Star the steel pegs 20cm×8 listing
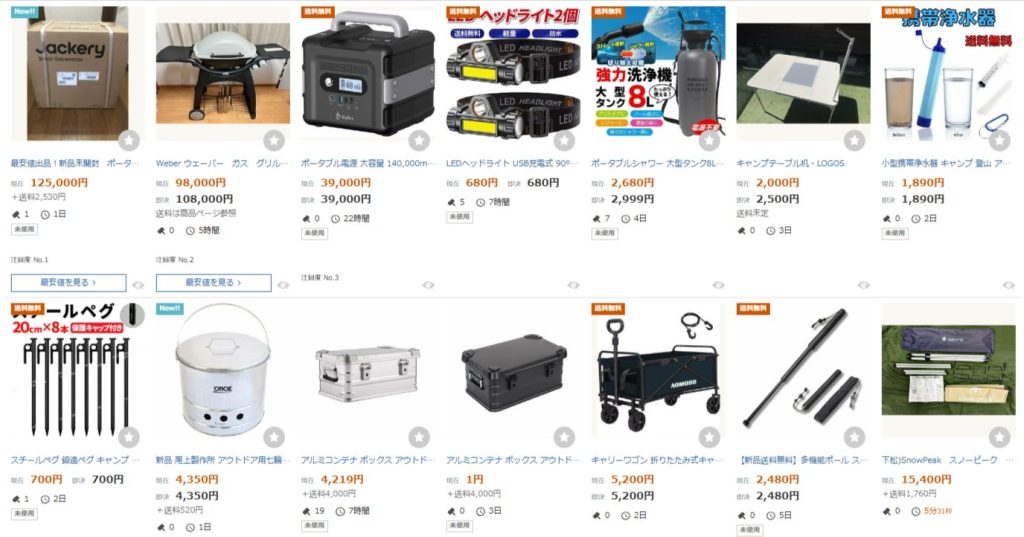The height and width of the screenshot is (537, 1024). [x=129, y=436]
